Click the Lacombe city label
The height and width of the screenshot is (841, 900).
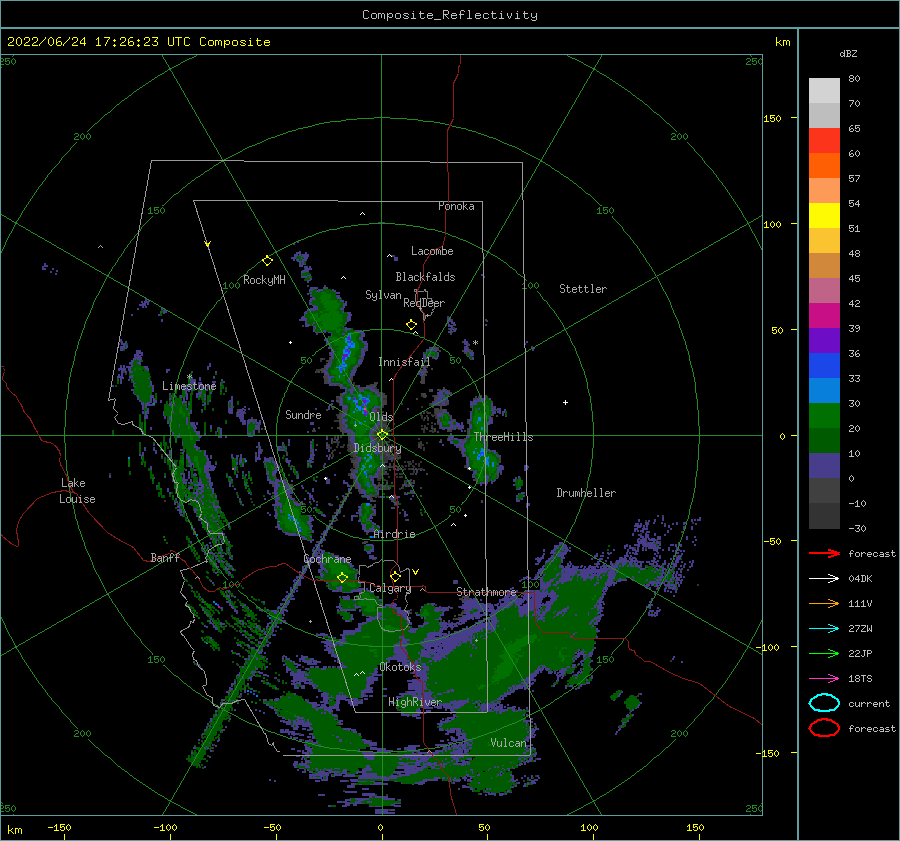tap(432, 251)
